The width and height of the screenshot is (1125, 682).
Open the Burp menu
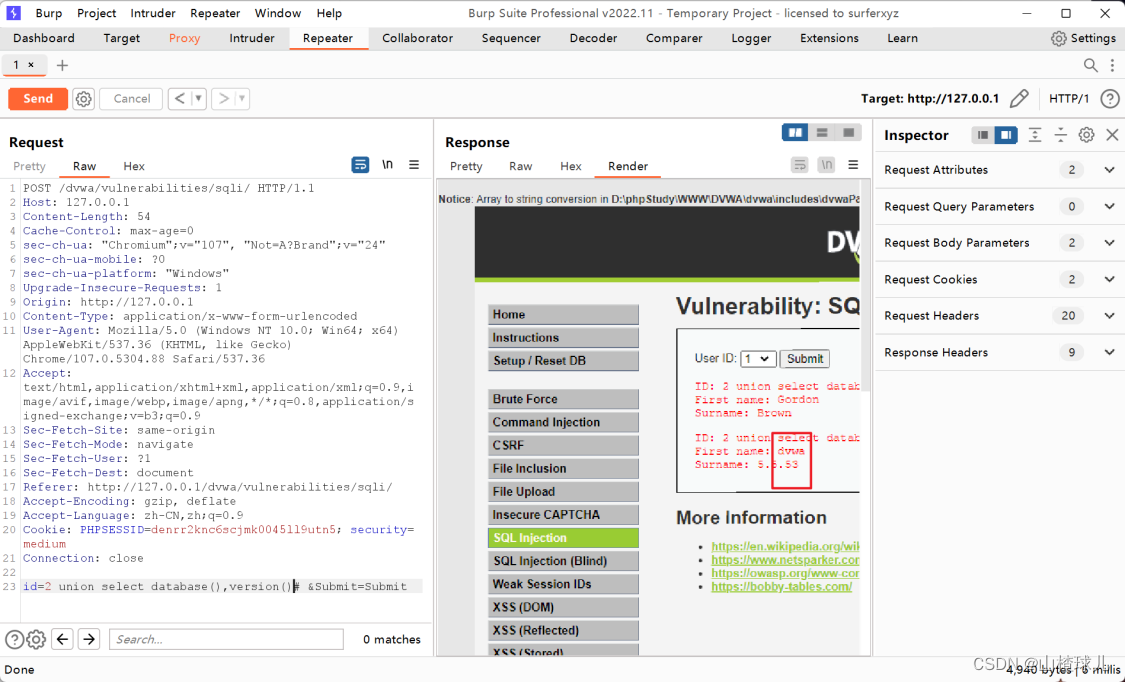point(48,13)
